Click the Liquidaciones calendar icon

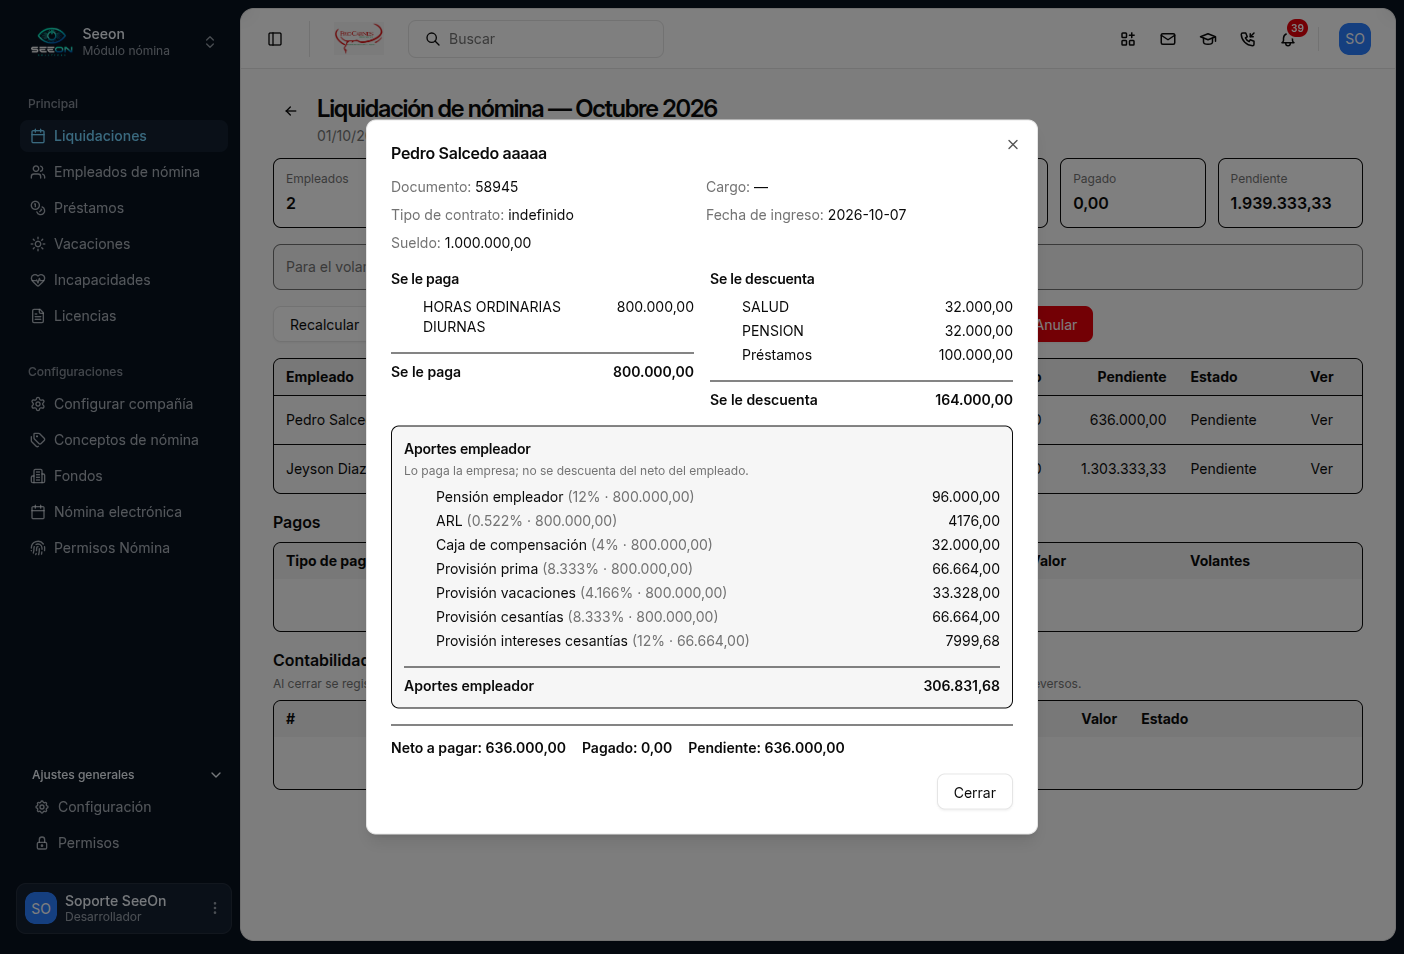[38, 136]
